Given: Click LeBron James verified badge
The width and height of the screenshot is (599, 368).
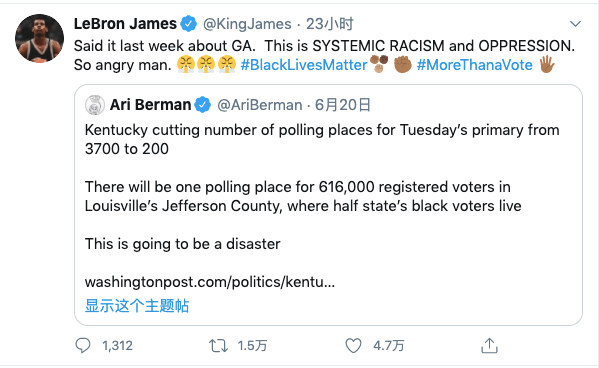Looking at the screenshot, I should click(x=188, y=24).
